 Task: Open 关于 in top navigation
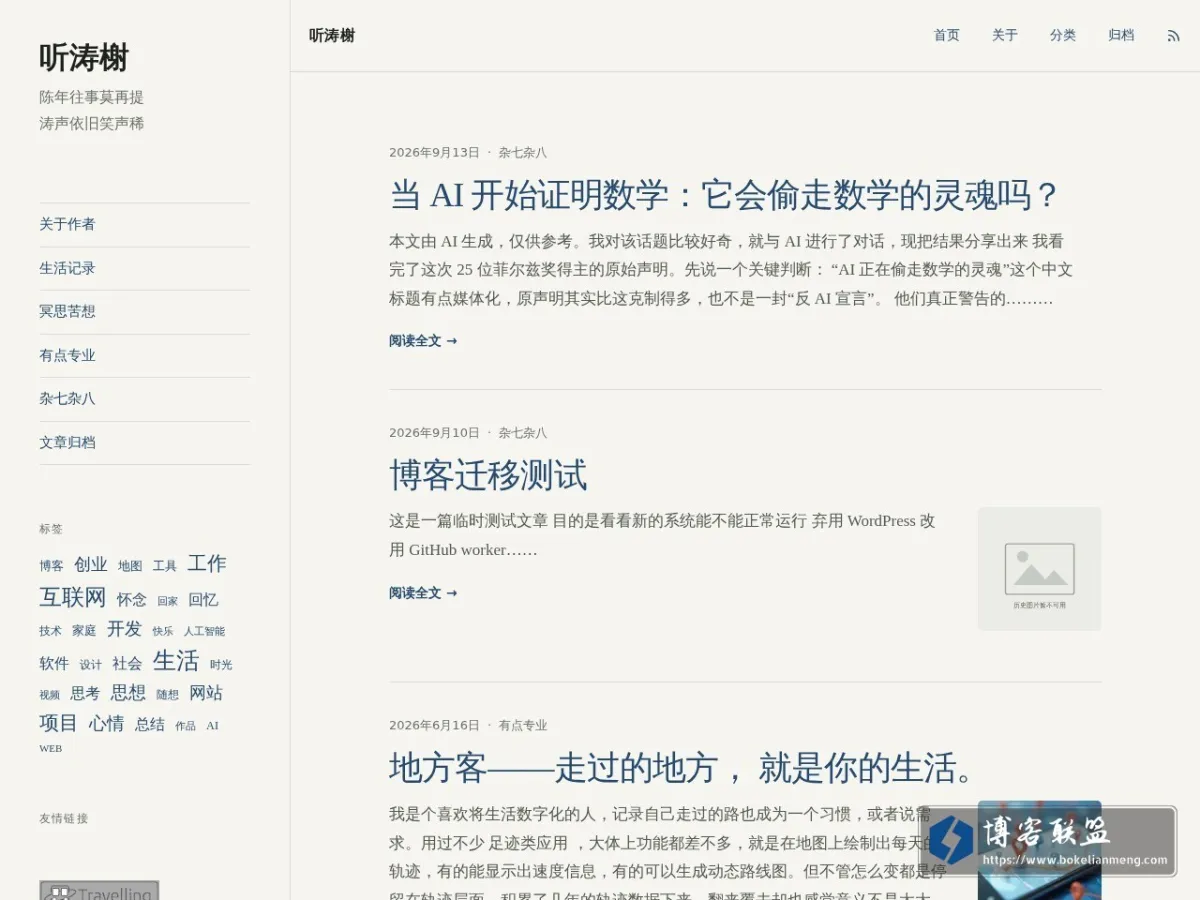tap(1004, 35)
